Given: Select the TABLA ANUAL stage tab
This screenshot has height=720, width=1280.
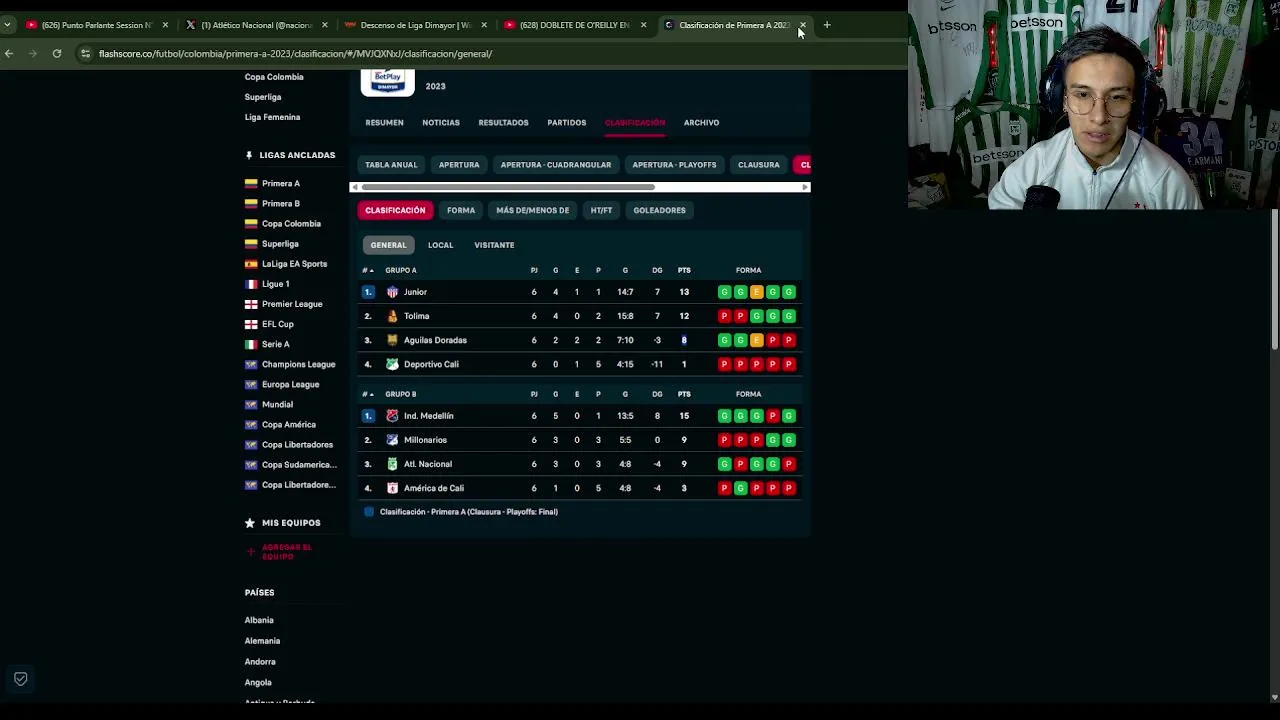Looking at the screenshot, I should pyautogui.click(x=391, y=165).
